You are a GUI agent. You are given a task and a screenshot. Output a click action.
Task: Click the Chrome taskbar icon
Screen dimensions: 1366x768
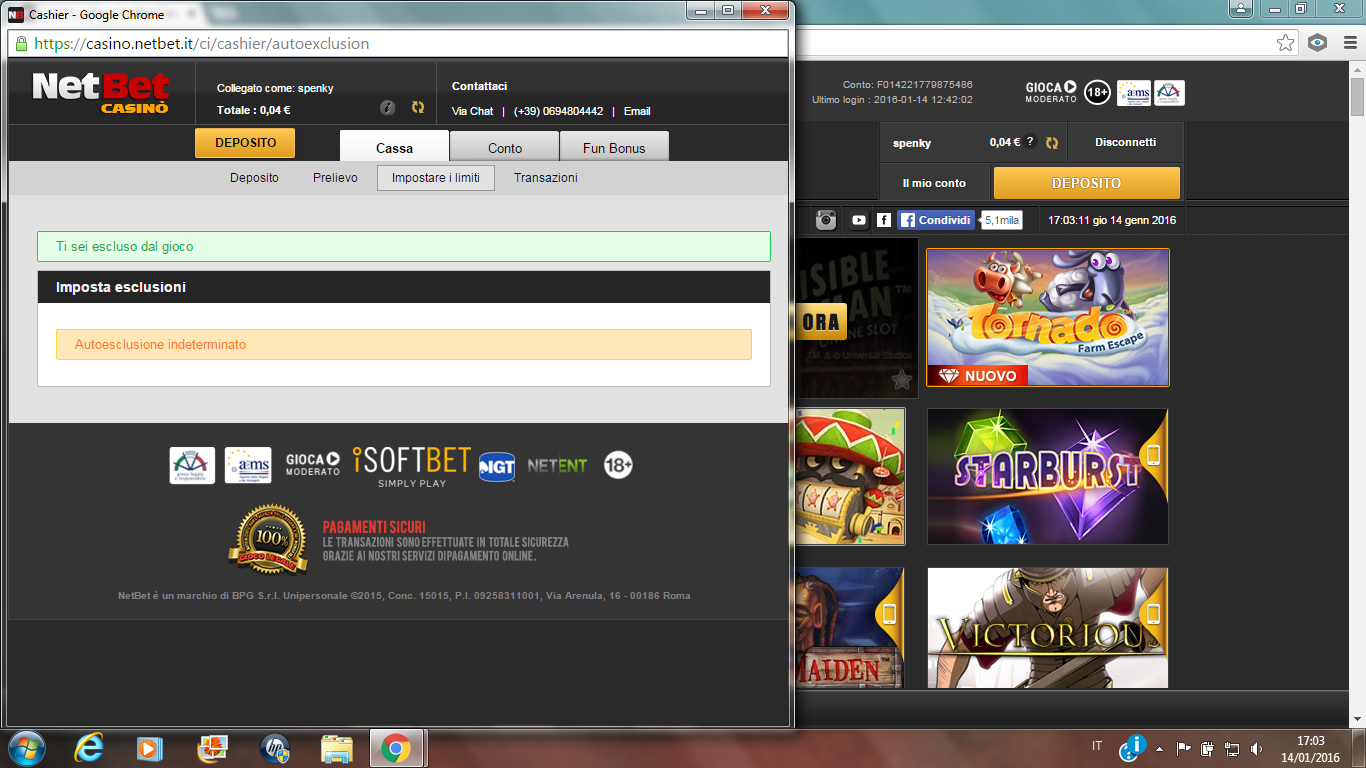tap(395, 748)
